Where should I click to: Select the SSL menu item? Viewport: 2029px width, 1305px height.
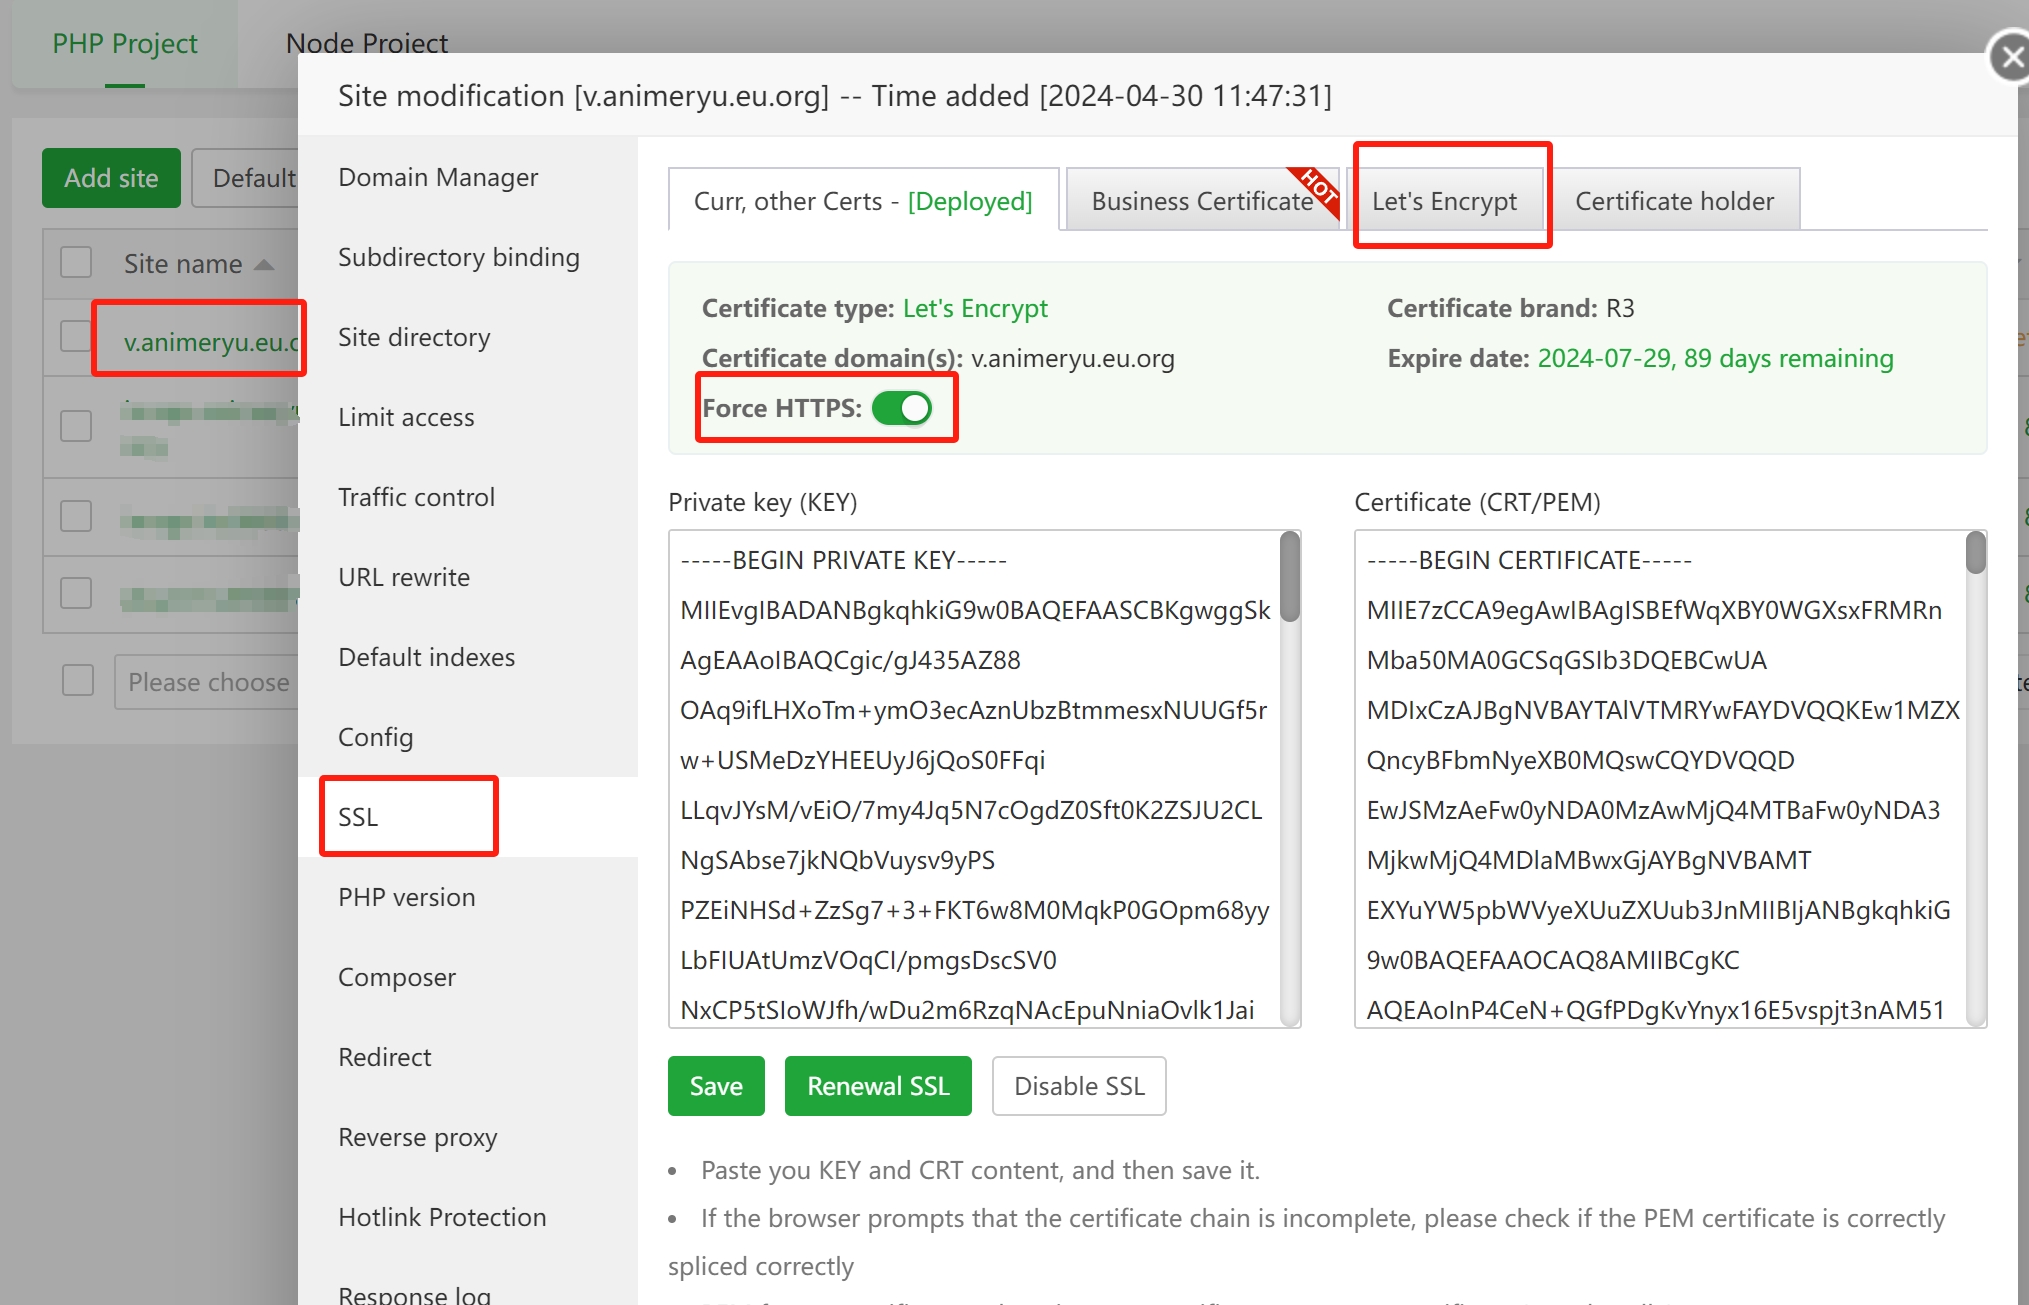pyautogui.click(x=359, y=817)
